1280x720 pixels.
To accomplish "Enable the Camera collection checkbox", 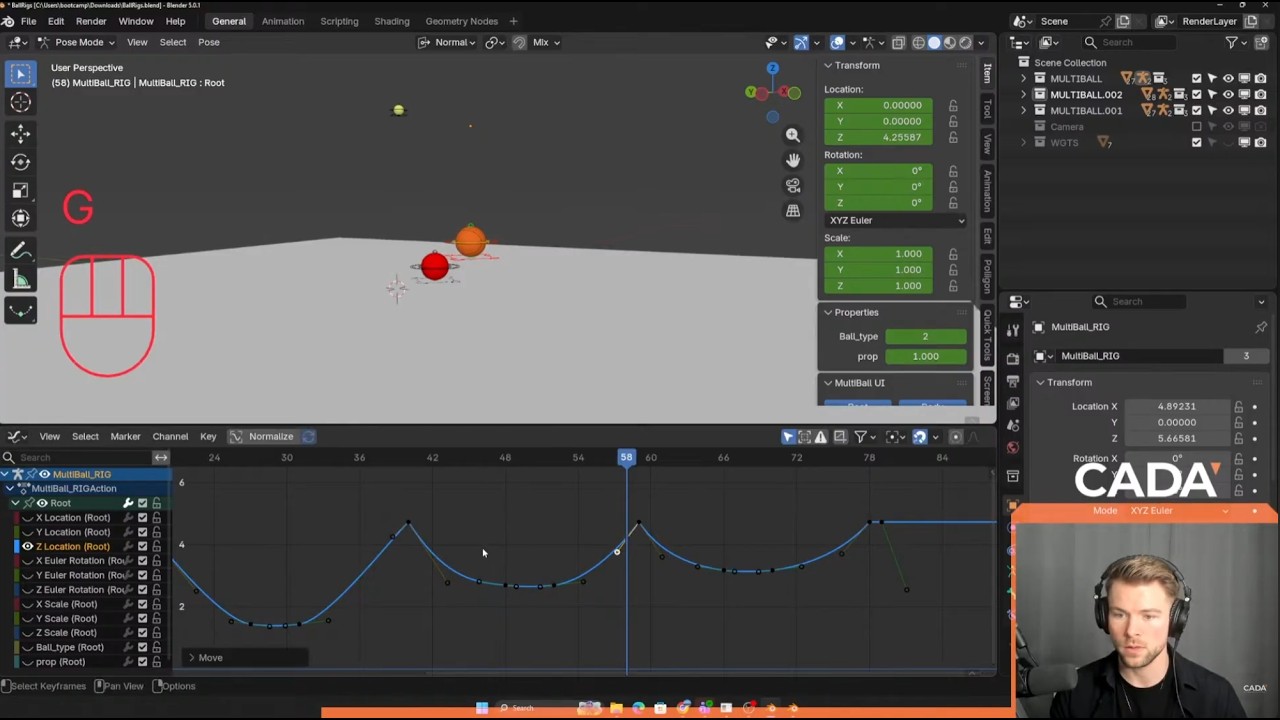I will [x=1197, y=127].
